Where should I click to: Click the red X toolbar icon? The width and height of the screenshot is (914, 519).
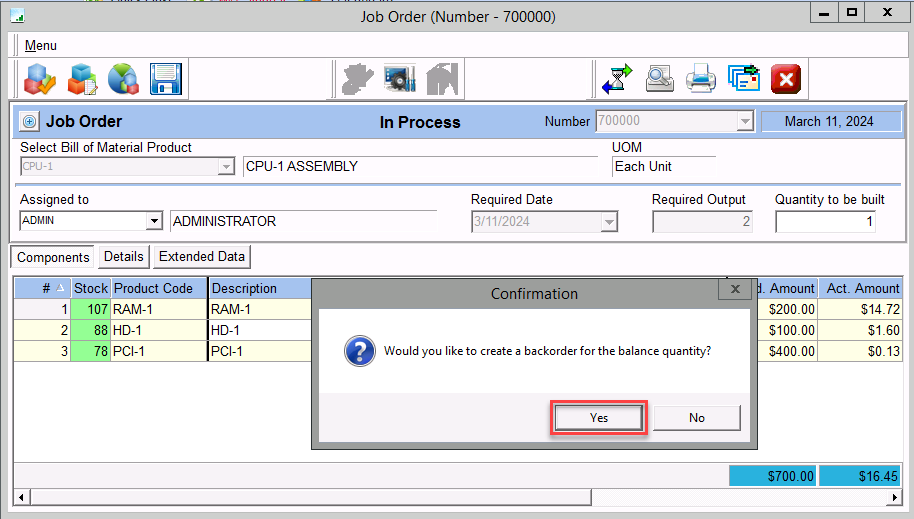pyautogui.click(x=786, y=78)
